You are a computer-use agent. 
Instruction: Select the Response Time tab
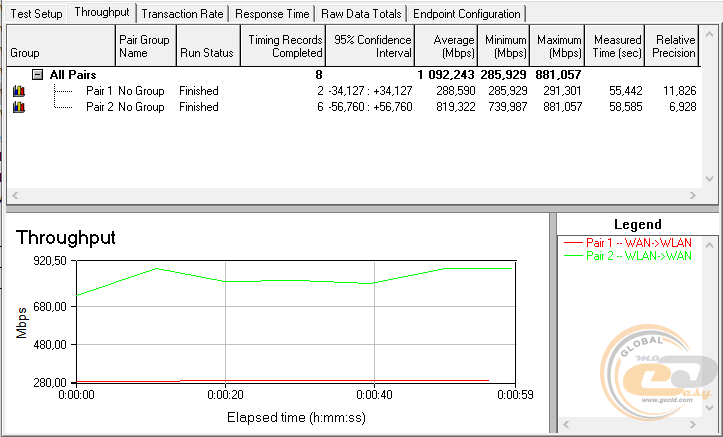click(272, 14)
